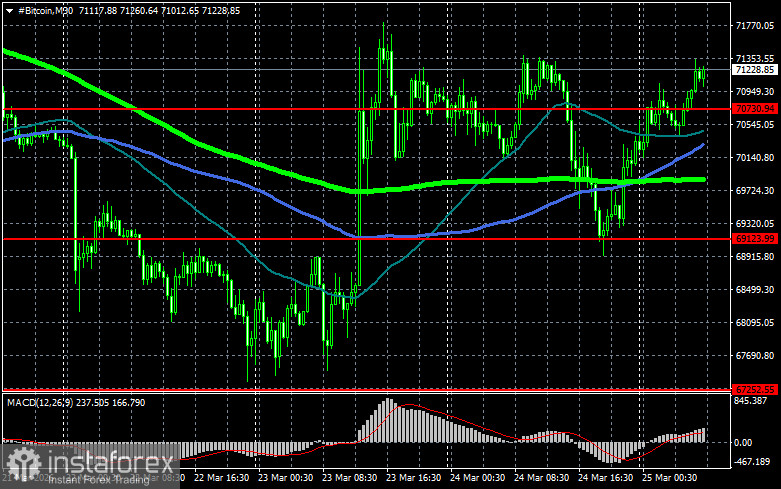Click price scale value 69320.05
The height and width of the screenshot is (489, 781).
(x=755, y=224)
